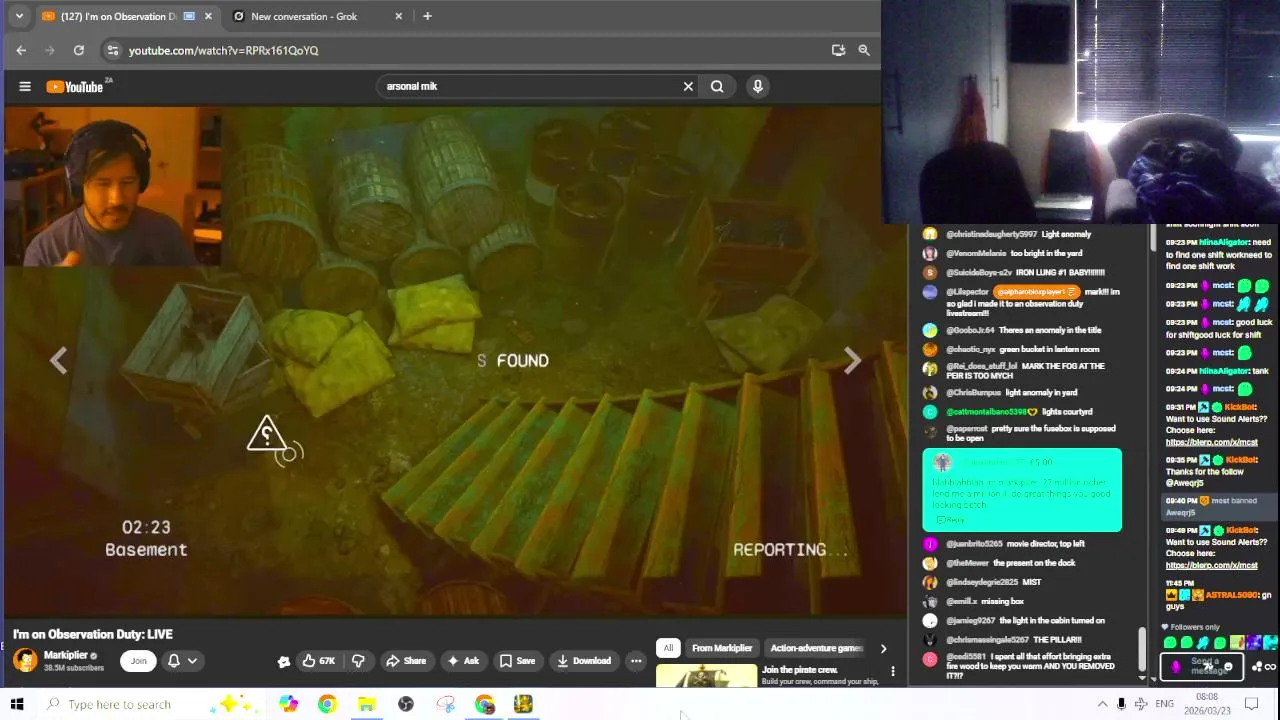The width and height of the screenshot is (1280, 720).
Task: Open the Windows notification center
Action: 1250,704
